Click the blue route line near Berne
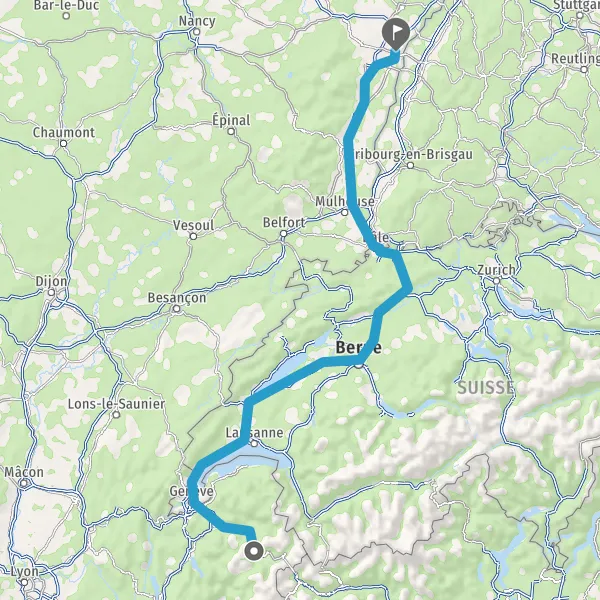 [341, 361]
